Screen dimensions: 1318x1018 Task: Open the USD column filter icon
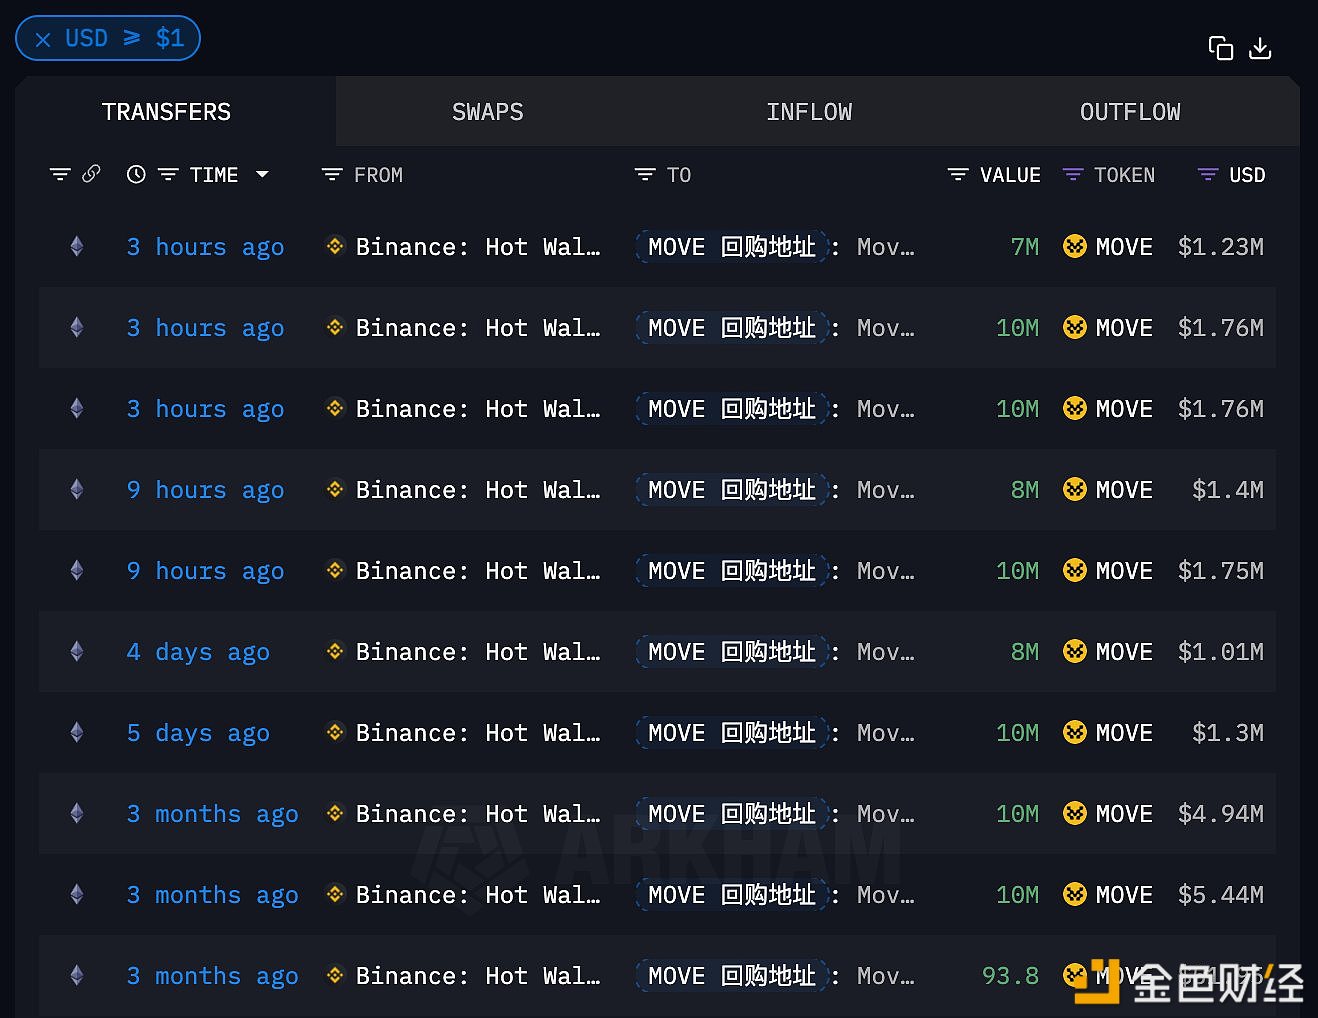[1205, 174]
